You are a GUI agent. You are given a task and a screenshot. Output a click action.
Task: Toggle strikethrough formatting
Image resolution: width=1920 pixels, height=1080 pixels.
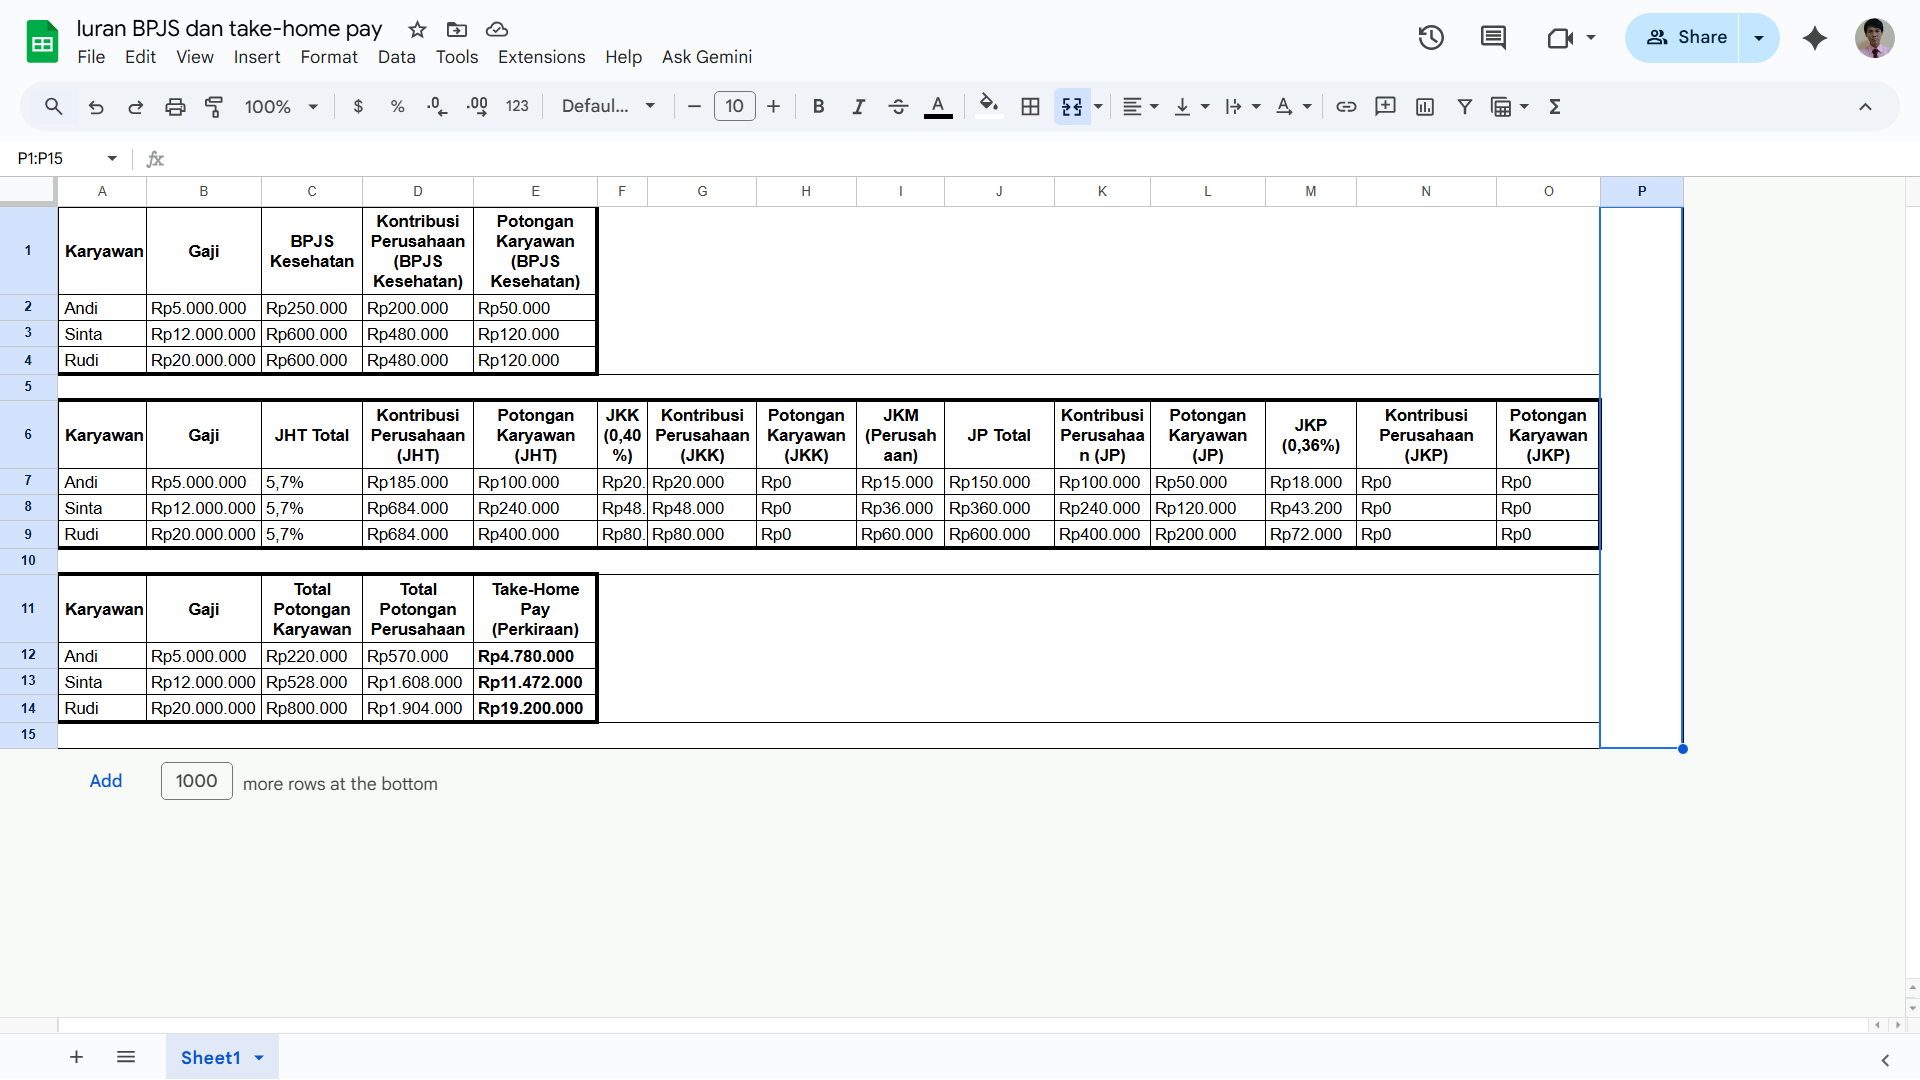point(898,107)
